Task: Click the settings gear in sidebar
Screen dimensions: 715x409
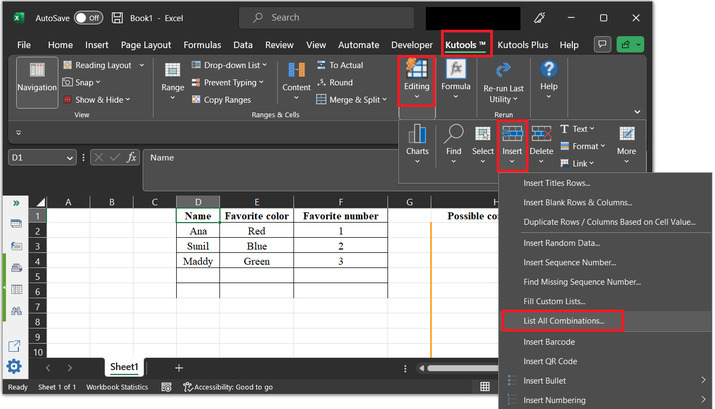Action: pyautogui.click(x=14, y=367)
